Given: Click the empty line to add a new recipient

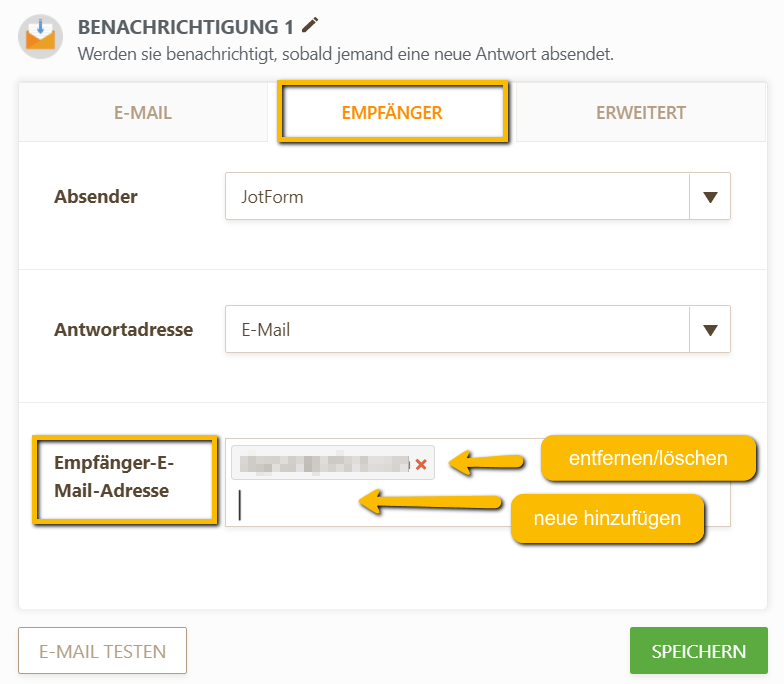Looking at the screenshot, I should tap(300, 505).
